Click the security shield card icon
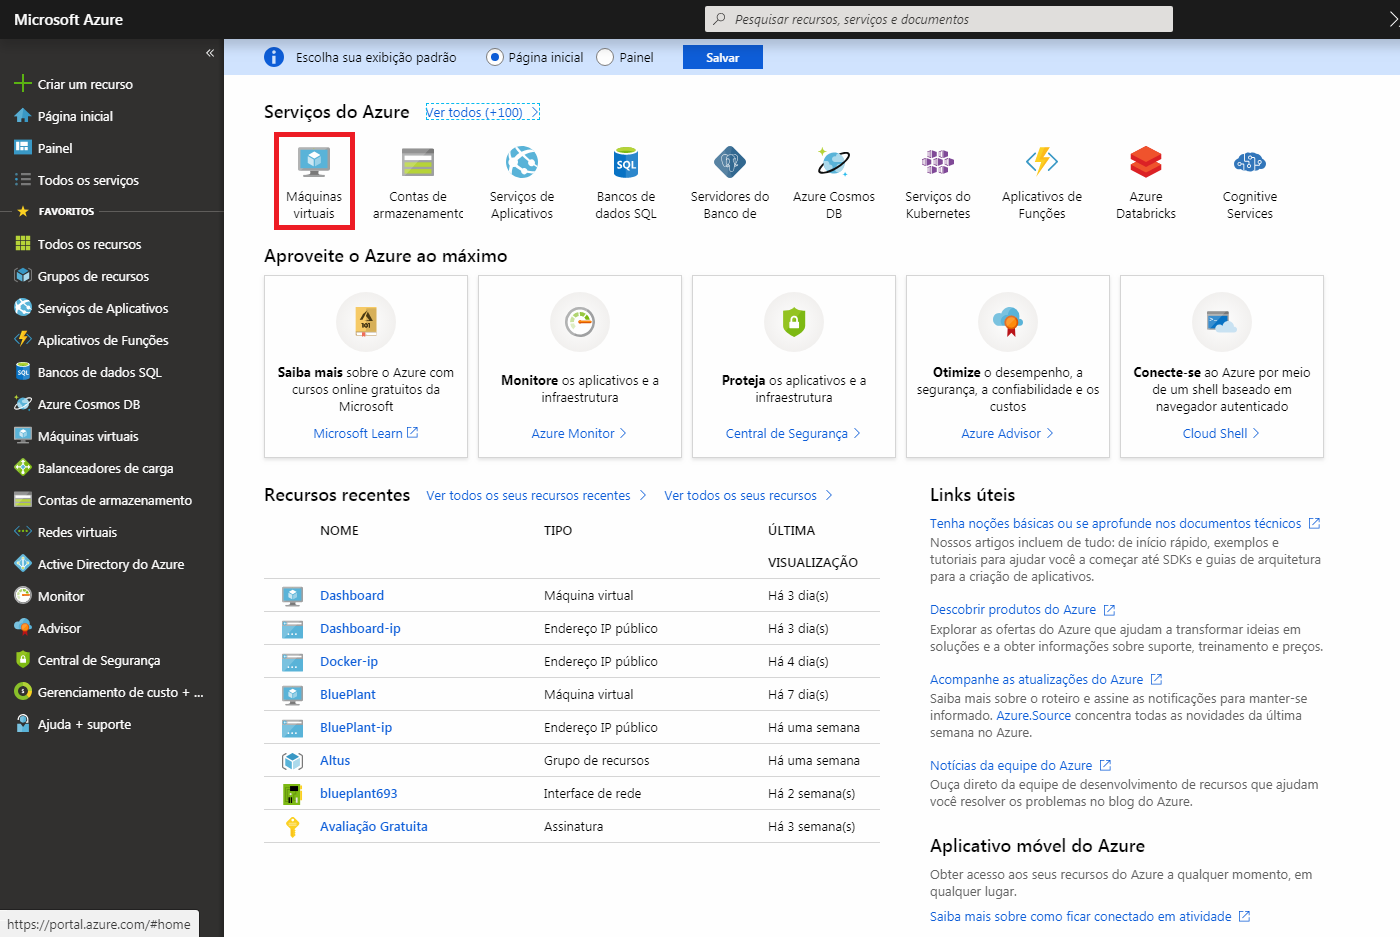Viewport: 1400px width, 937px height. coord(794,321)
